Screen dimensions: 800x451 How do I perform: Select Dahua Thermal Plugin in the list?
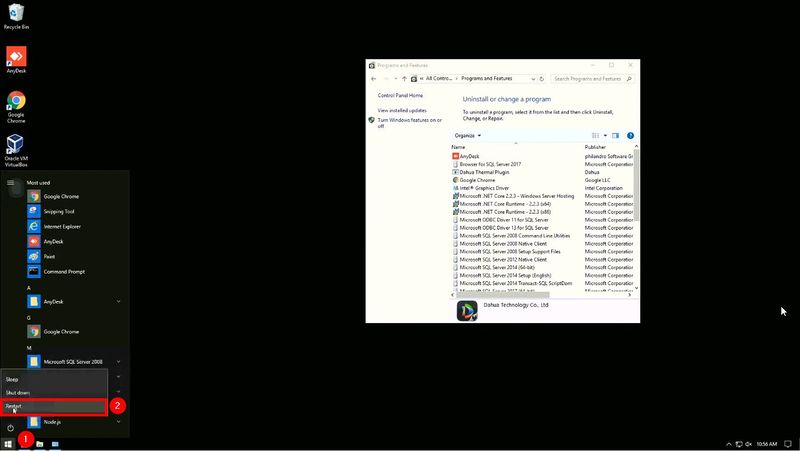[x=484, y=172]
